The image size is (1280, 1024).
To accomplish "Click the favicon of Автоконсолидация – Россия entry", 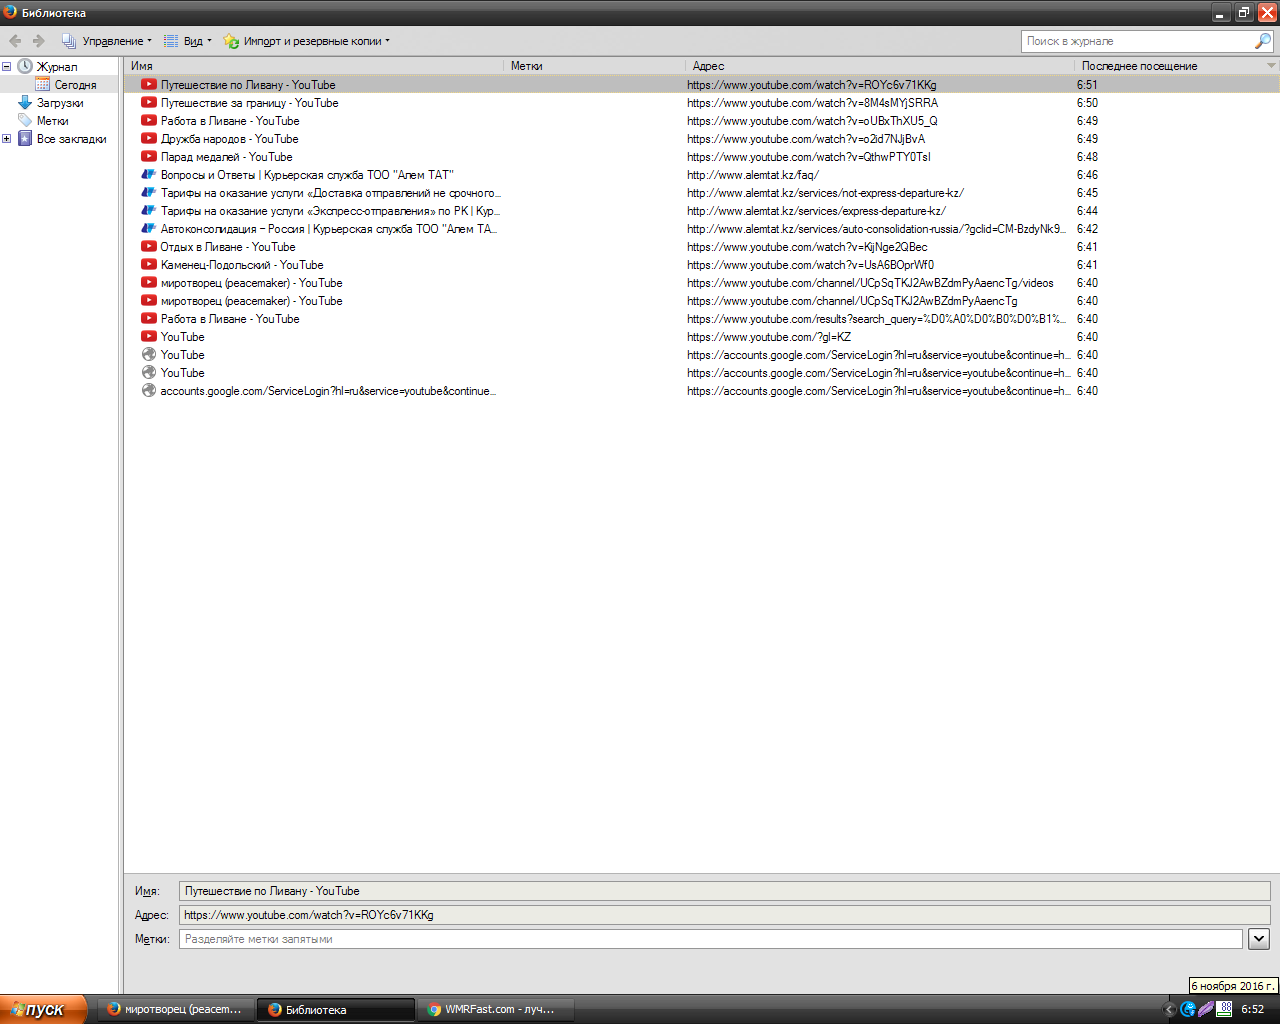I will point(149,229).
